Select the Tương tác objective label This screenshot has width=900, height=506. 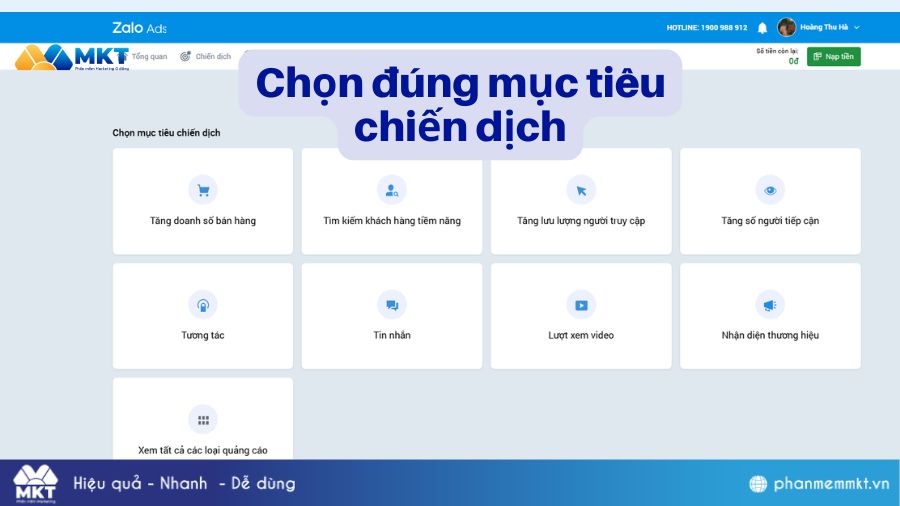tap(203, 335)
